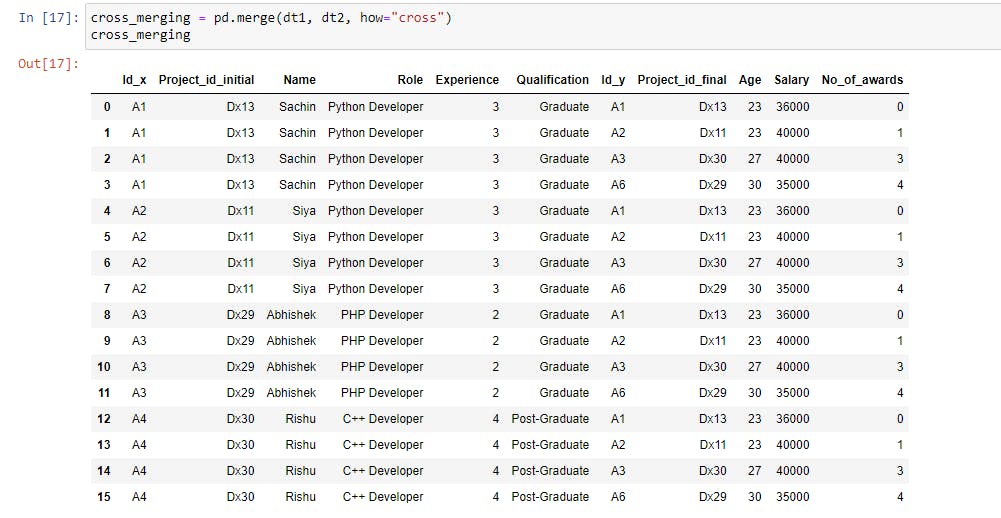Click Id_x A2 in row 6
The width and height of the screenshot is (1001, 518).
click(x=139, y=263)
